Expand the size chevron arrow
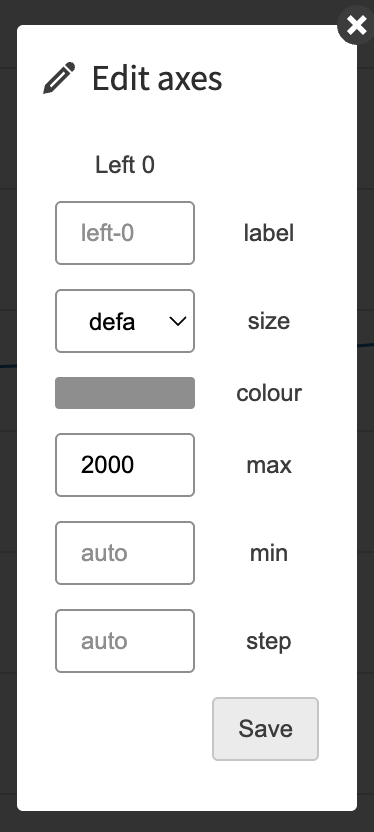 tap(177, 321)
